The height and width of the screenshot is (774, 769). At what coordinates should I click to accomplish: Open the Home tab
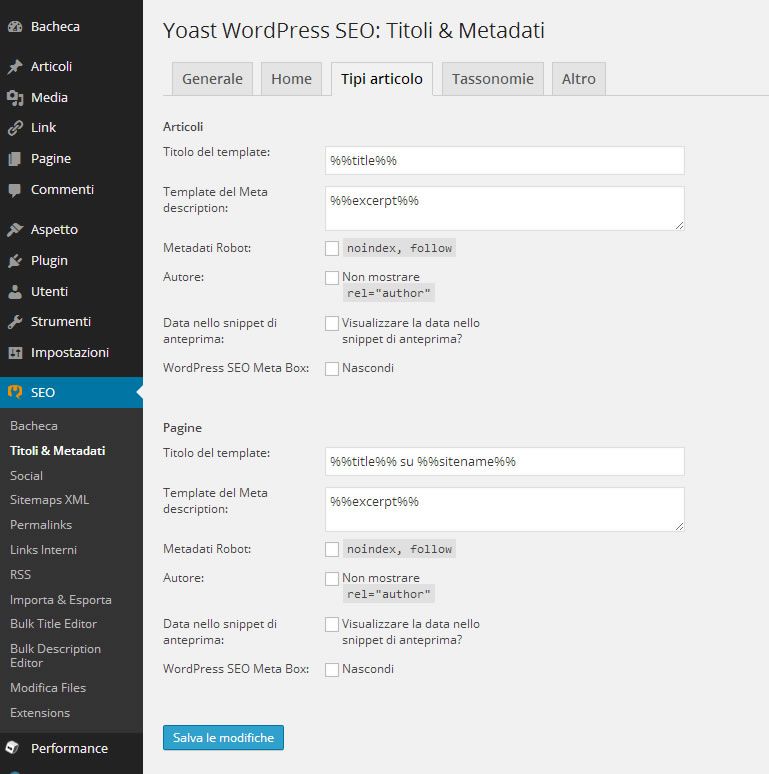[x=291, y=79]
